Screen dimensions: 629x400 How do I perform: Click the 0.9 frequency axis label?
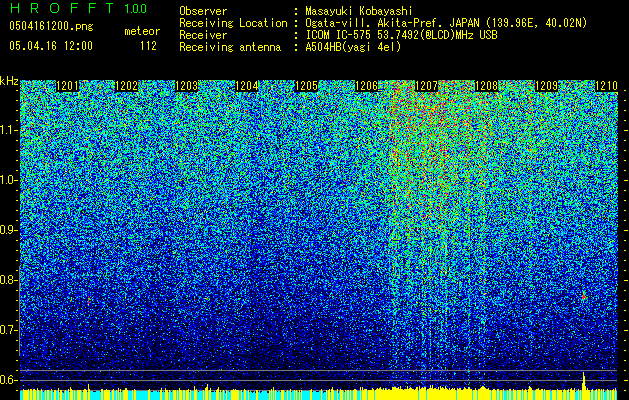pos(8,230)
